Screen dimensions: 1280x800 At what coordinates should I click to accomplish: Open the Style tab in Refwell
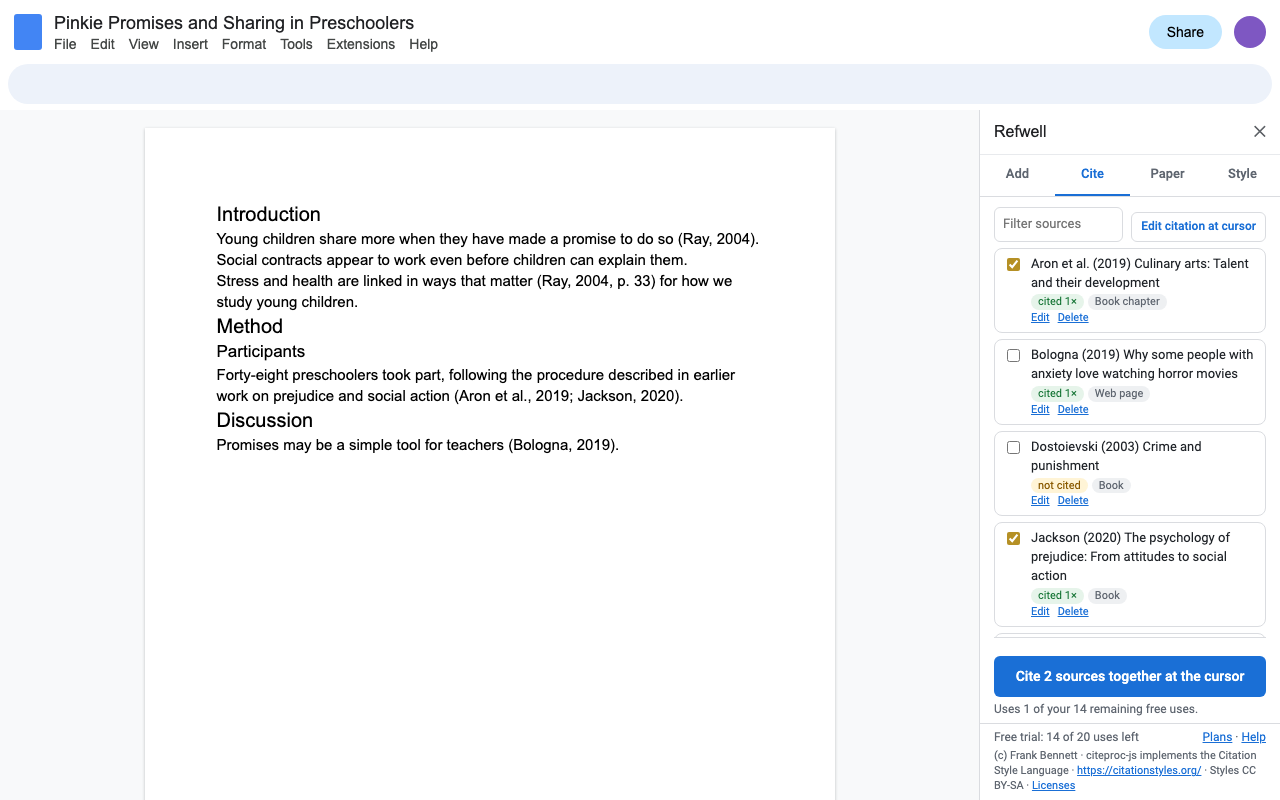click(1242, 174)
